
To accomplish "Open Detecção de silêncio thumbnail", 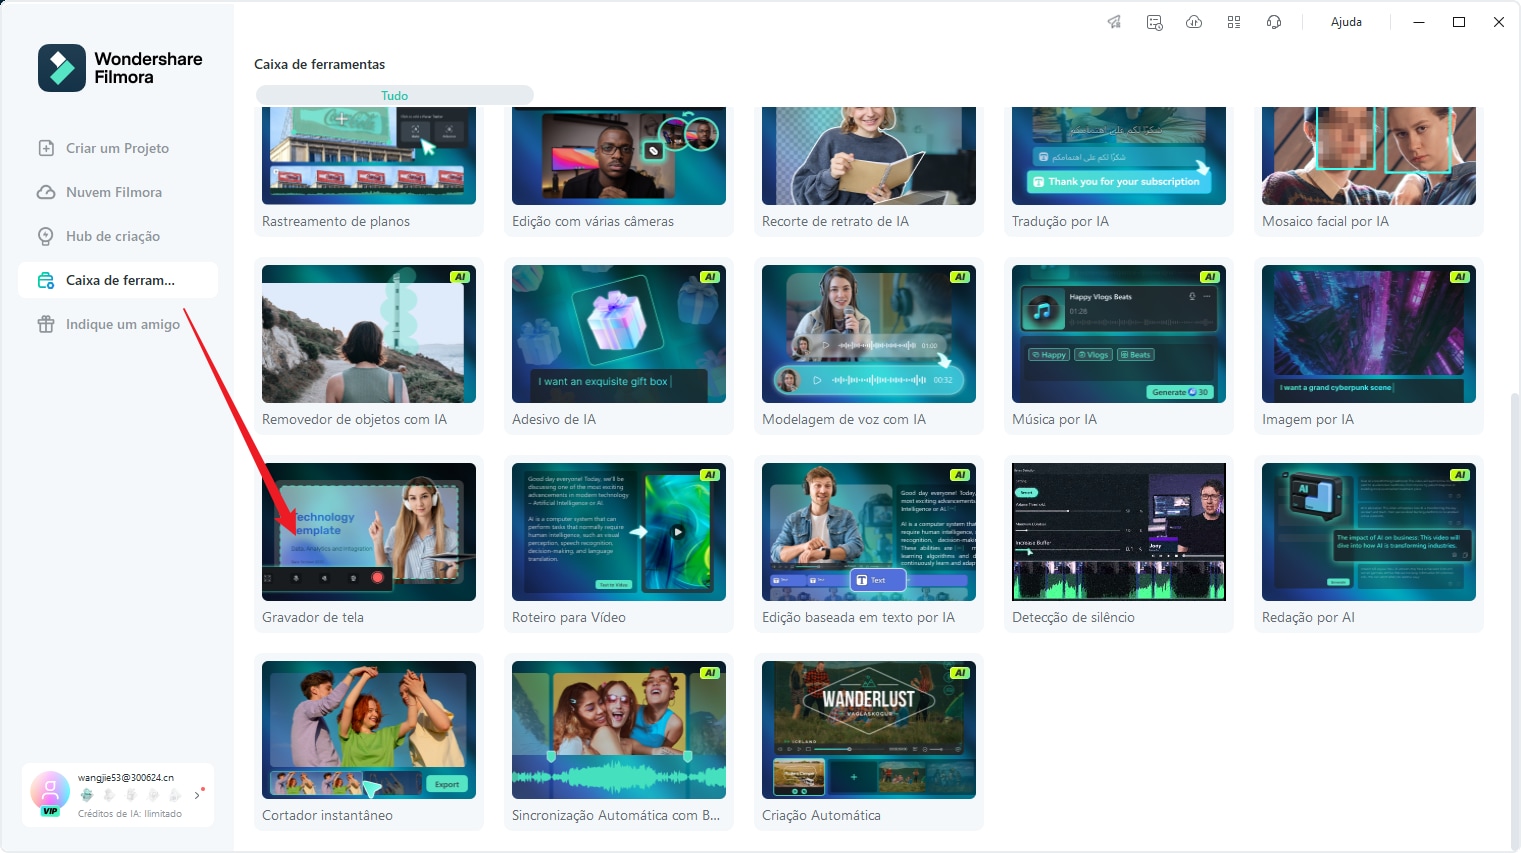I will 1119,532.
